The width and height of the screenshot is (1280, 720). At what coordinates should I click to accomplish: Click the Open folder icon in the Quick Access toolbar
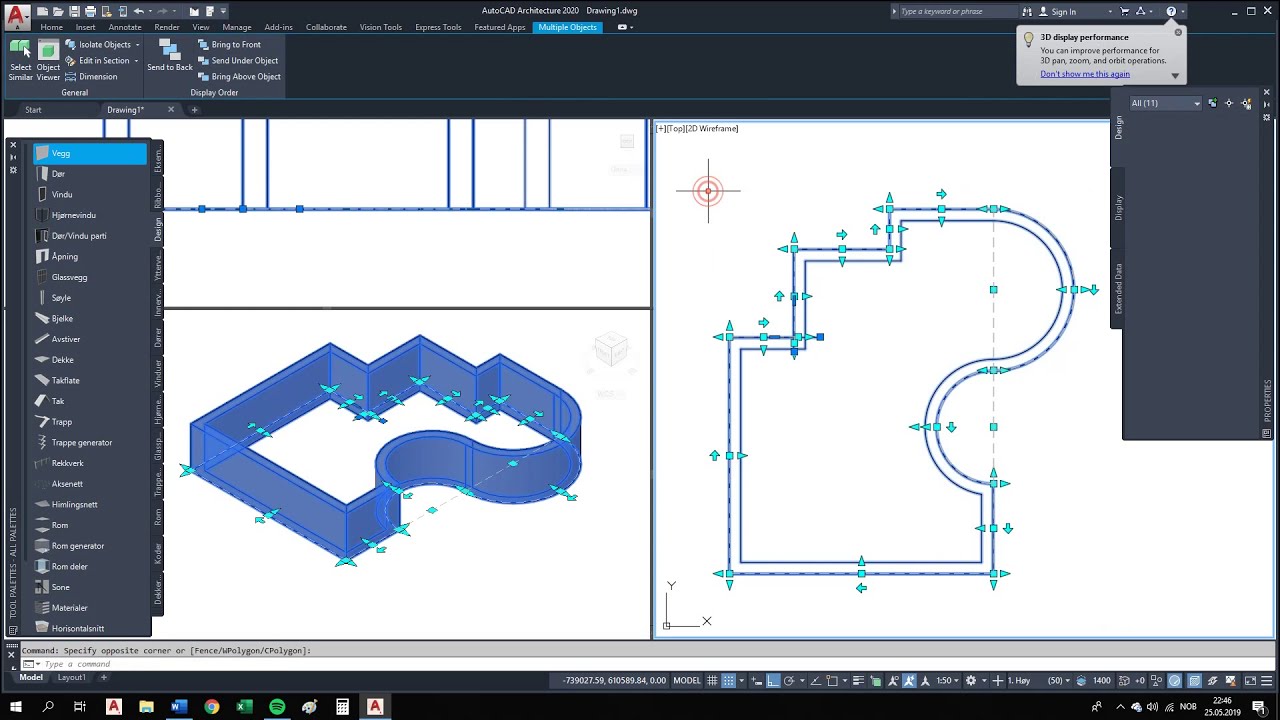click(60, 11)
